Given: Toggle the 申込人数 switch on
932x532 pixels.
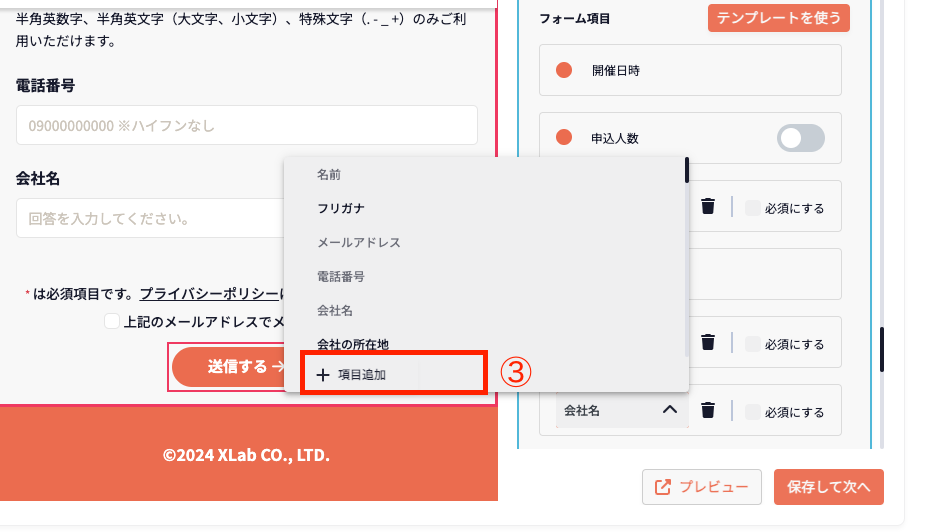Looking at the screenshot, I should (x=800, y=138).
